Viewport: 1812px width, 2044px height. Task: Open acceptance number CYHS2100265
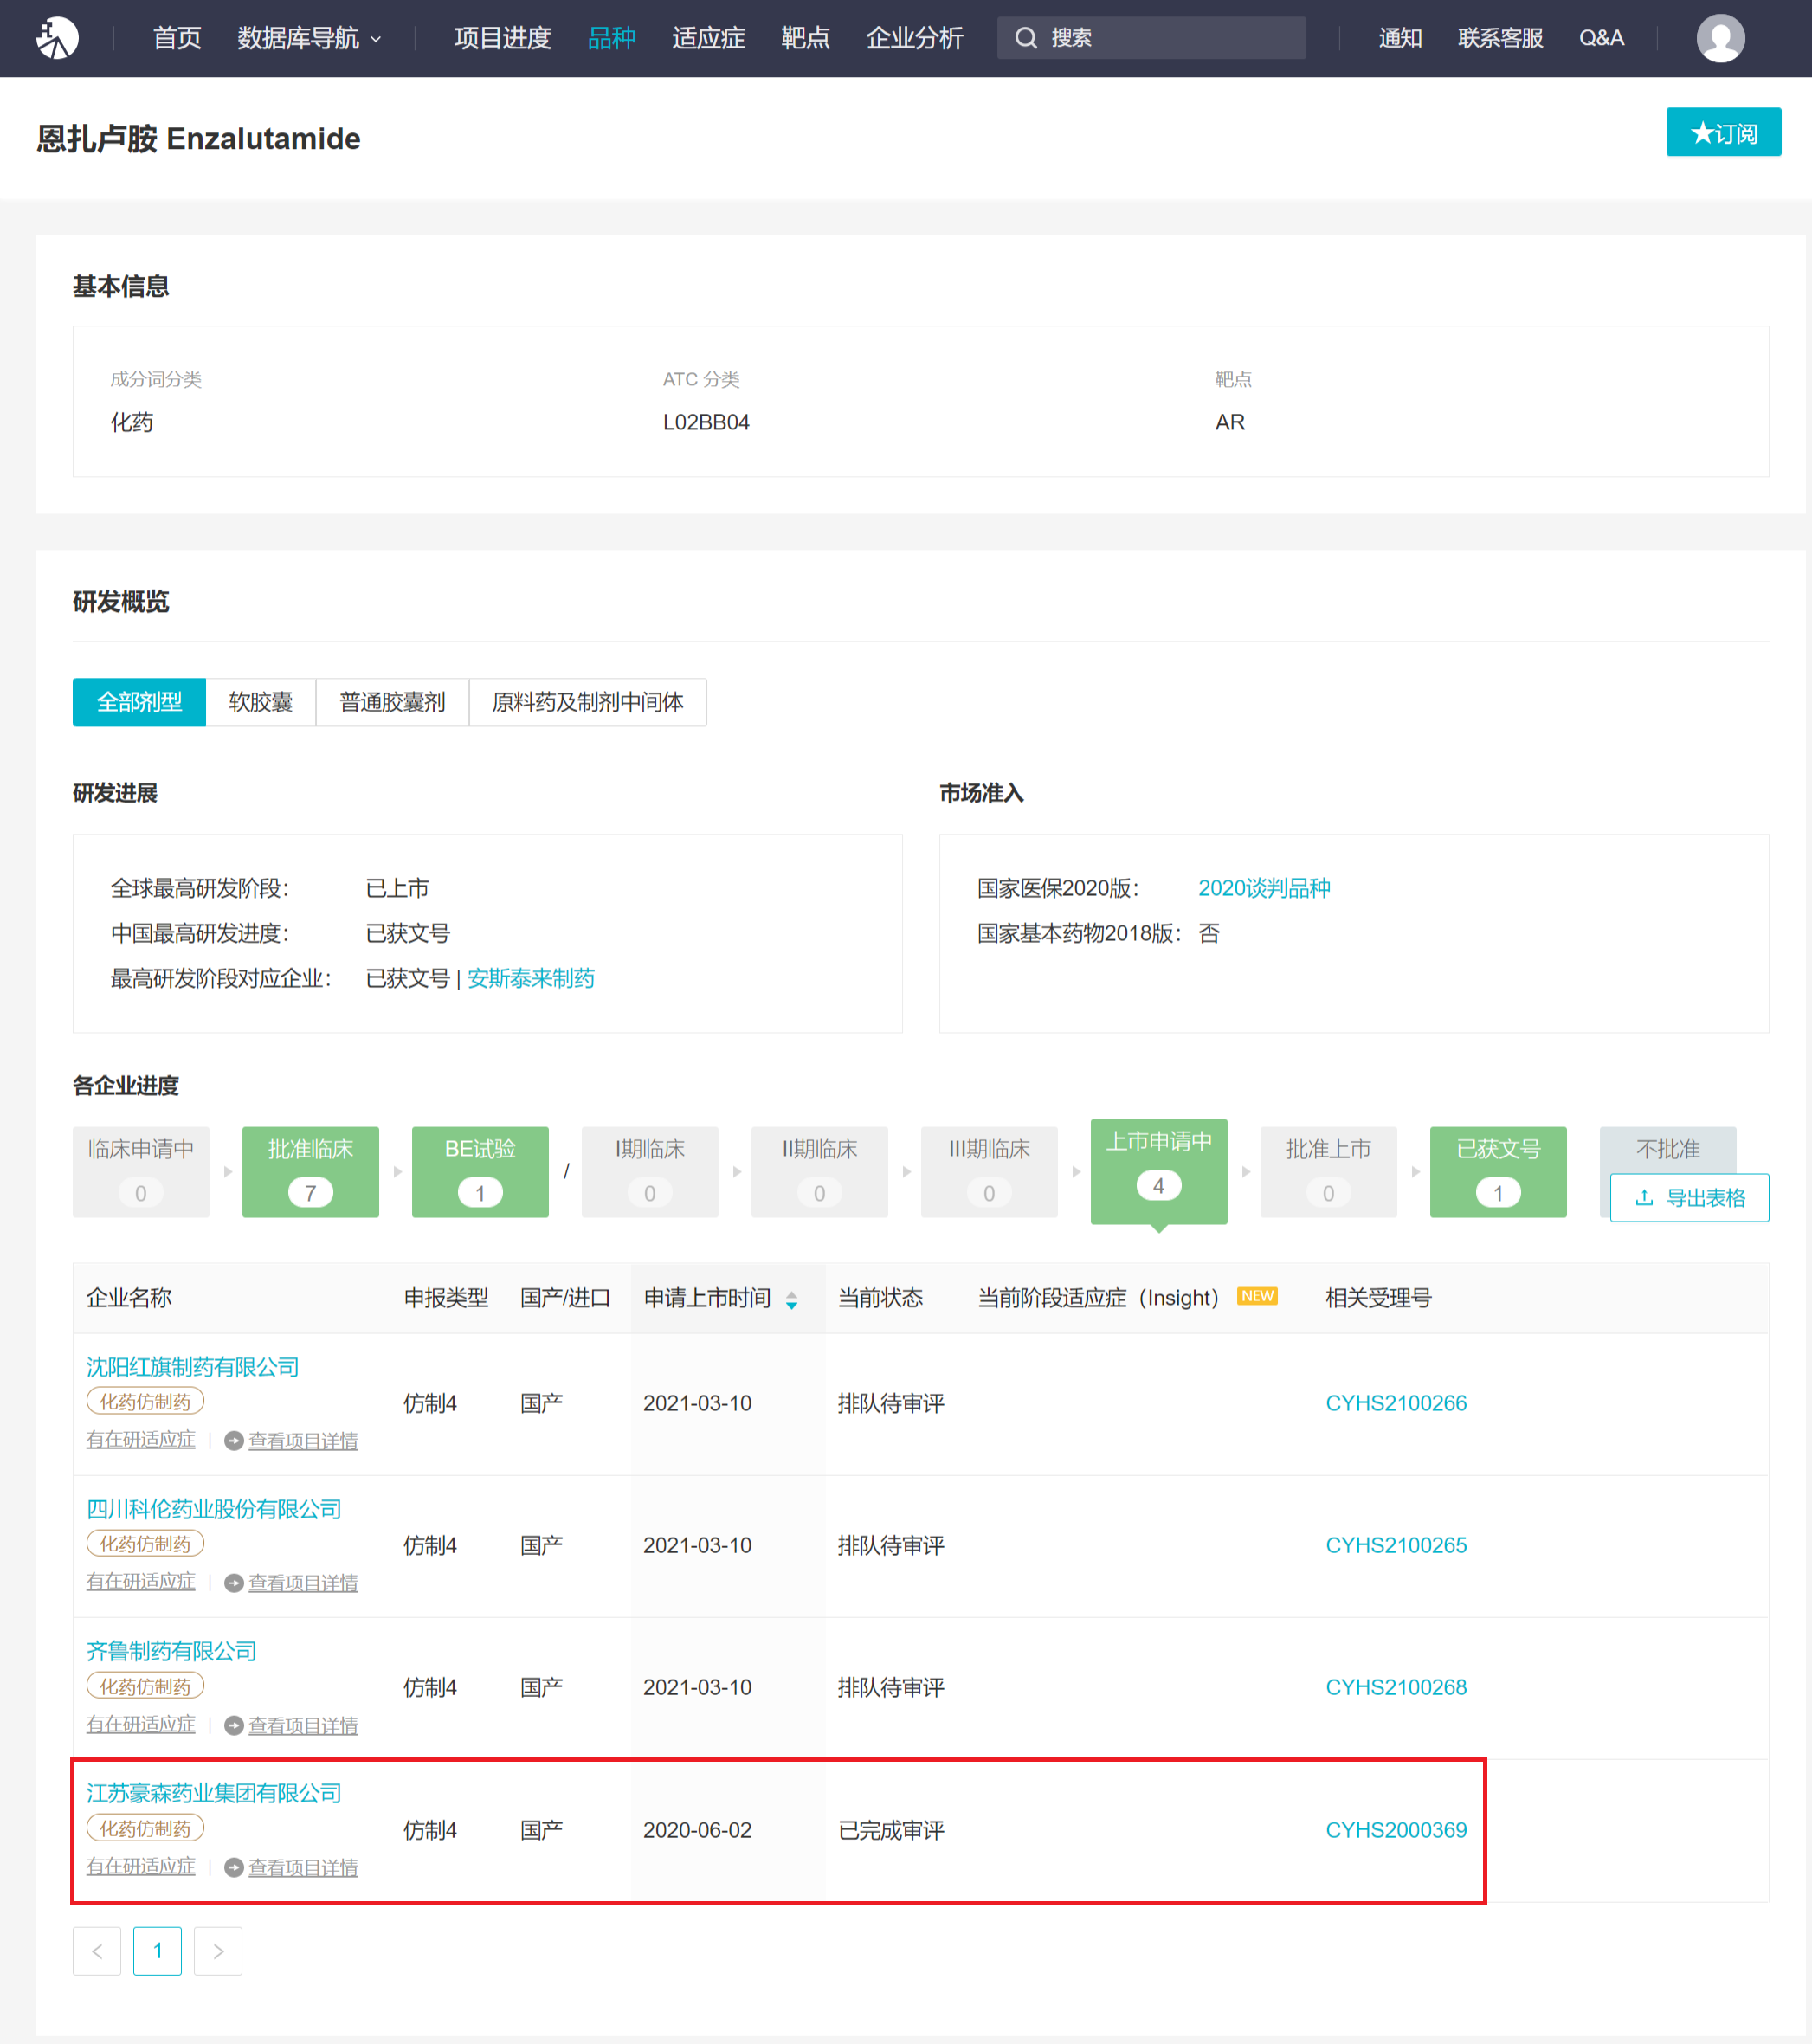[1396, 1545]
